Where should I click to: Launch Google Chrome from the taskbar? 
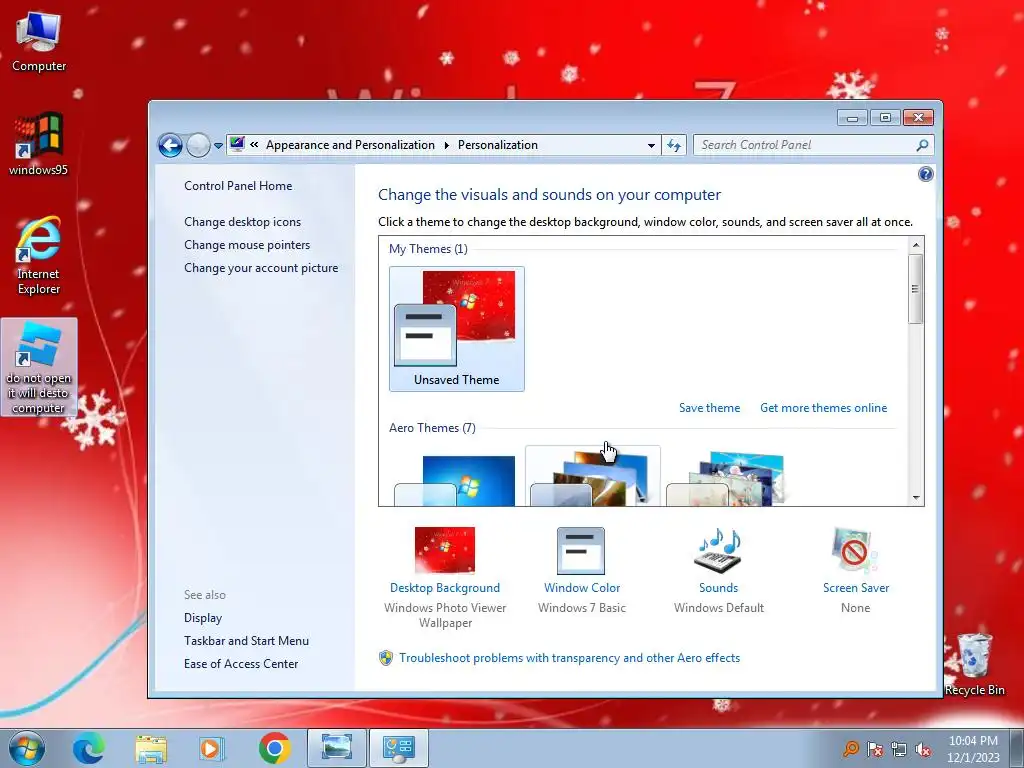coord(274,748)
